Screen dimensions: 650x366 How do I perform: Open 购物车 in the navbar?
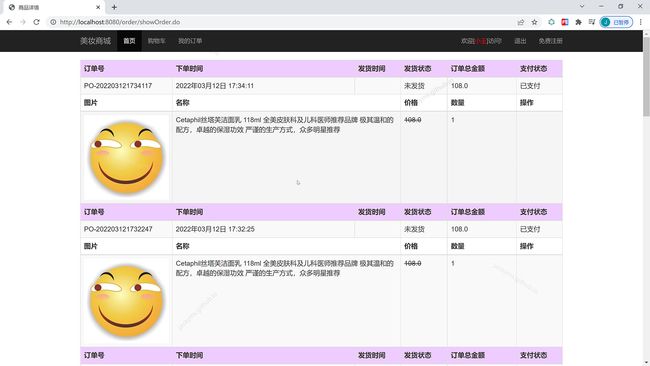(156, 41)
